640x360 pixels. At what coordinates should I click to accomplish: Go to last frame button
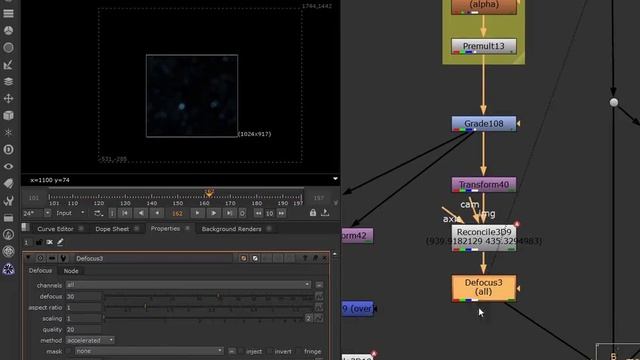229,213
